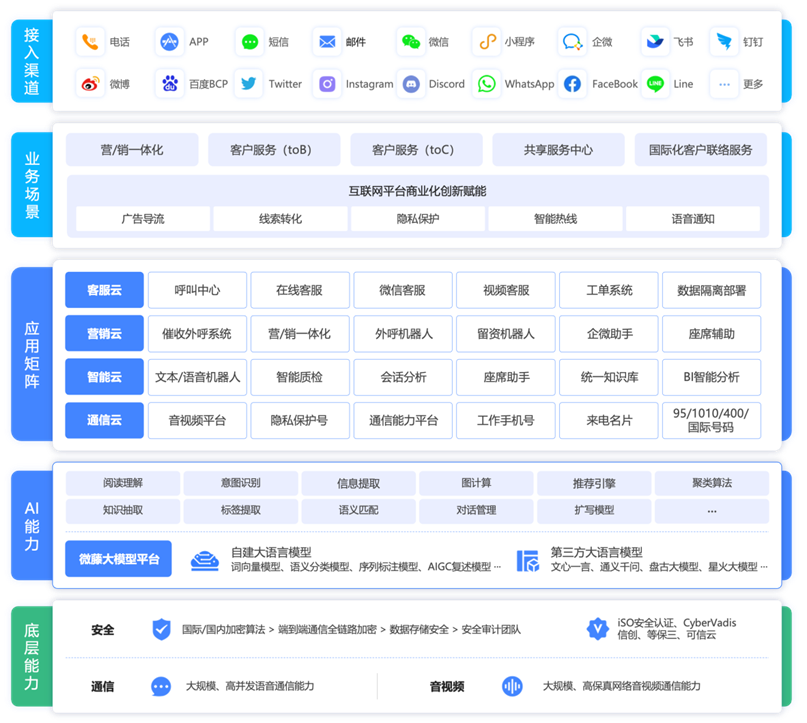Select the 营/销一体化 scenario box
Viewport: 807px width, 723px height.
tap(132, 150)
